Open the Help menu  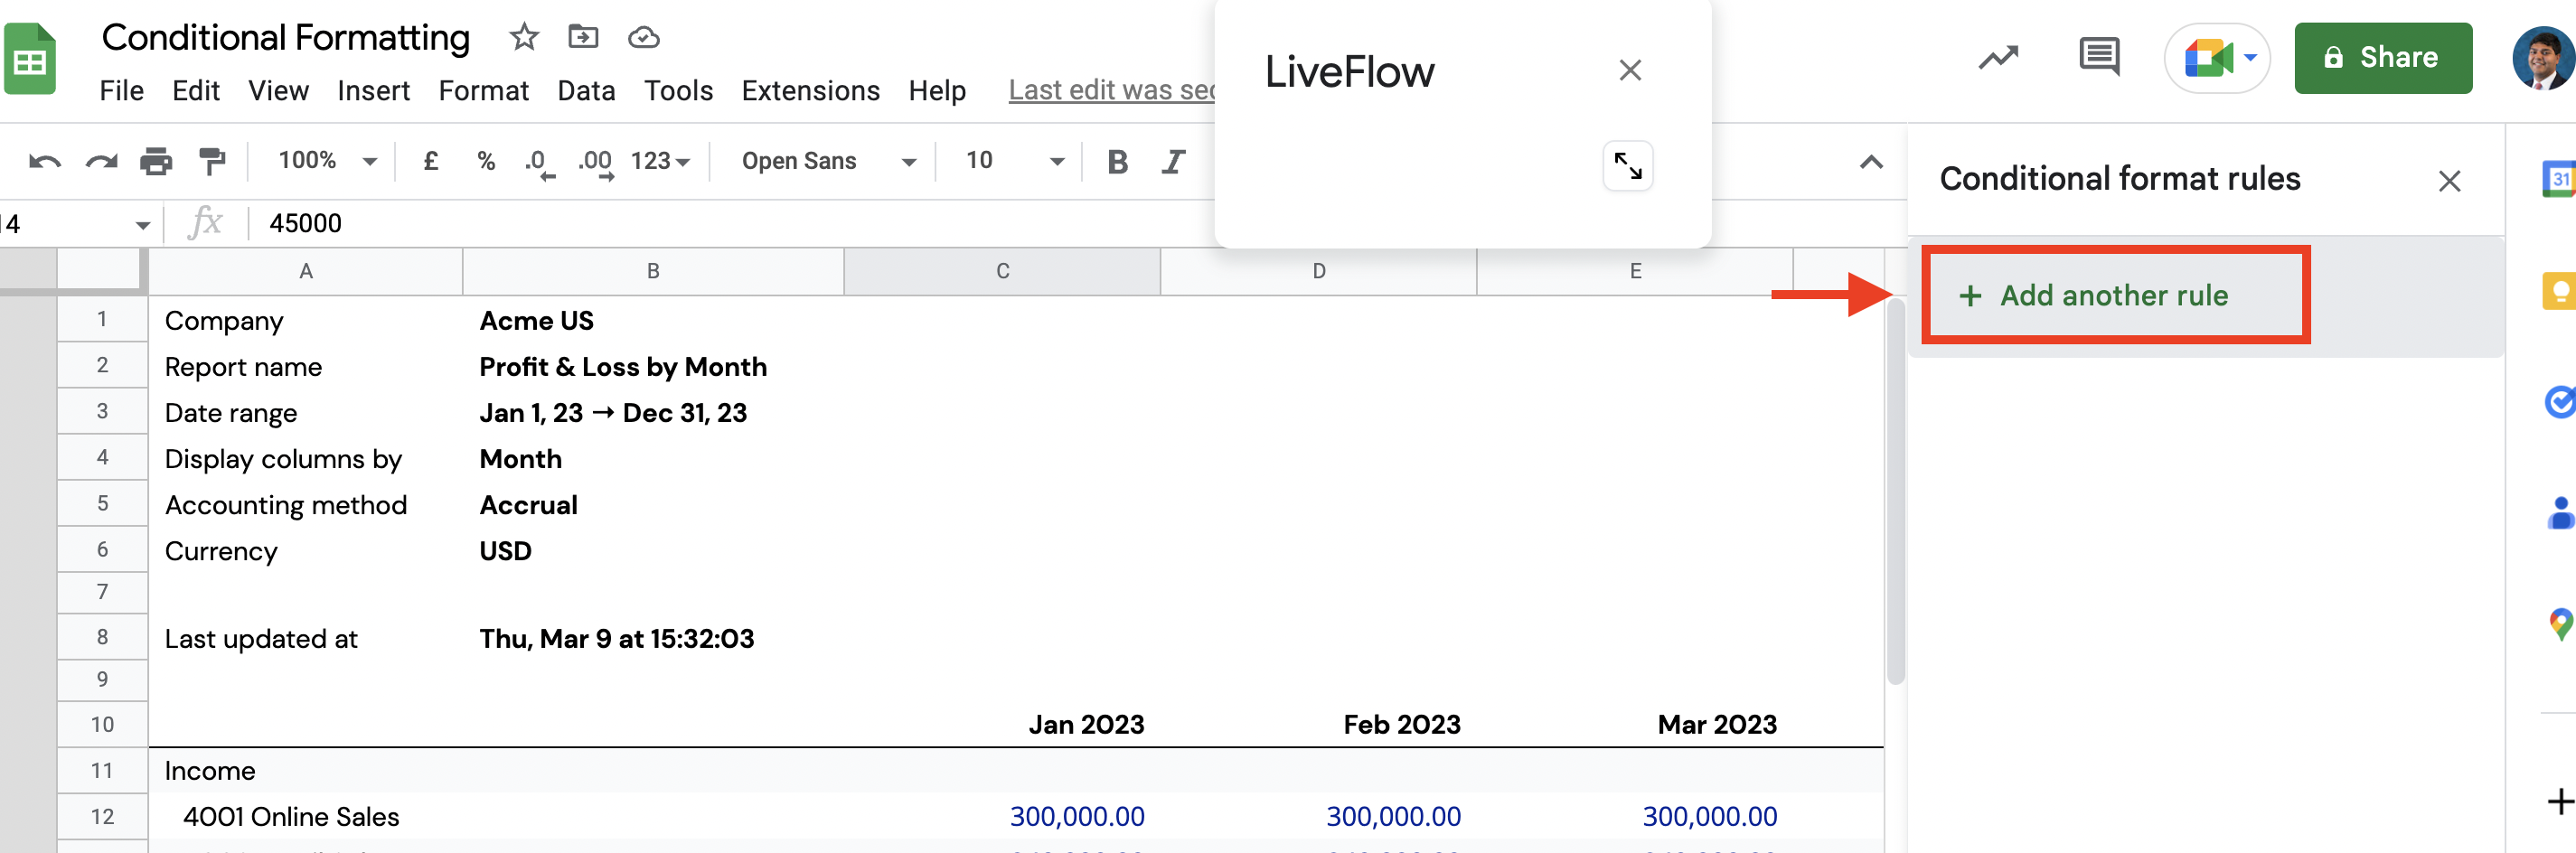[937, 91]
